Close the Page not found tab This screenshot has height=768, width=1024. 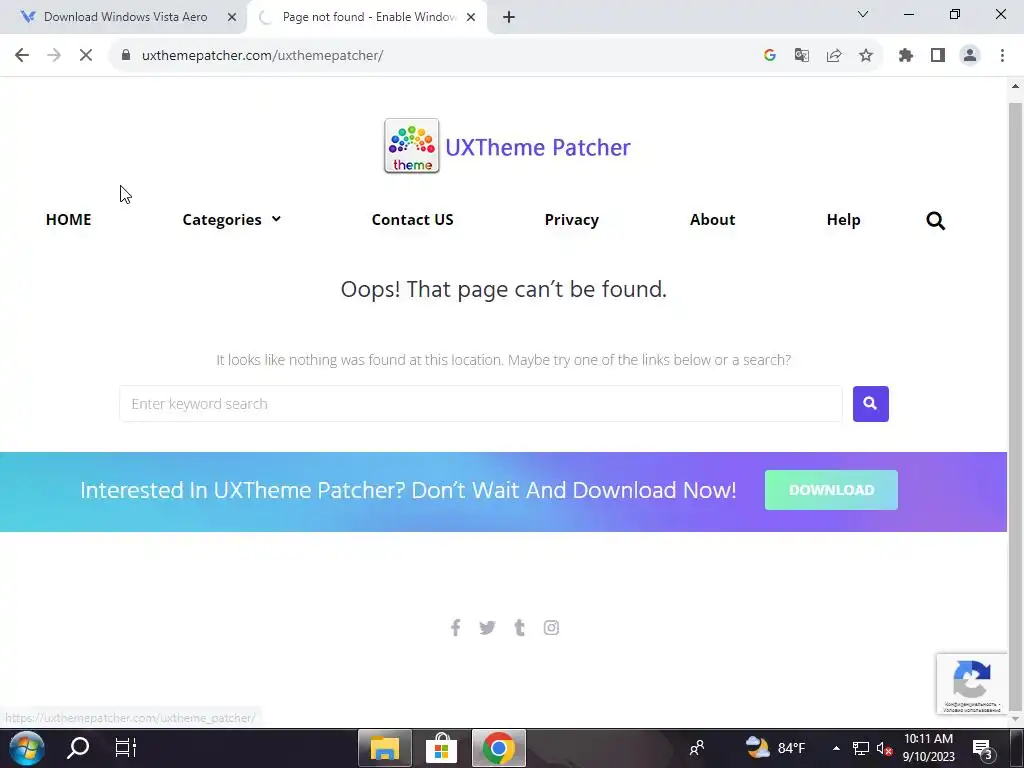click(471, 17)
